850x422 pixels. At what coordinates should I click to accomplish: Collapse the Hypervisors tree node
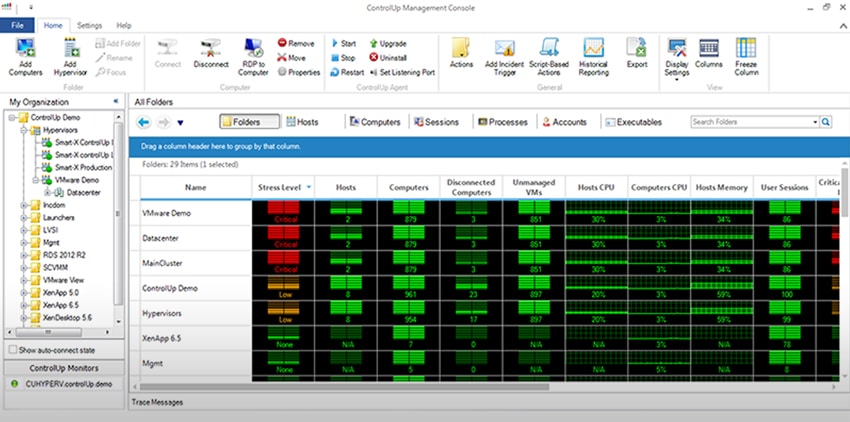pos(23,130)
